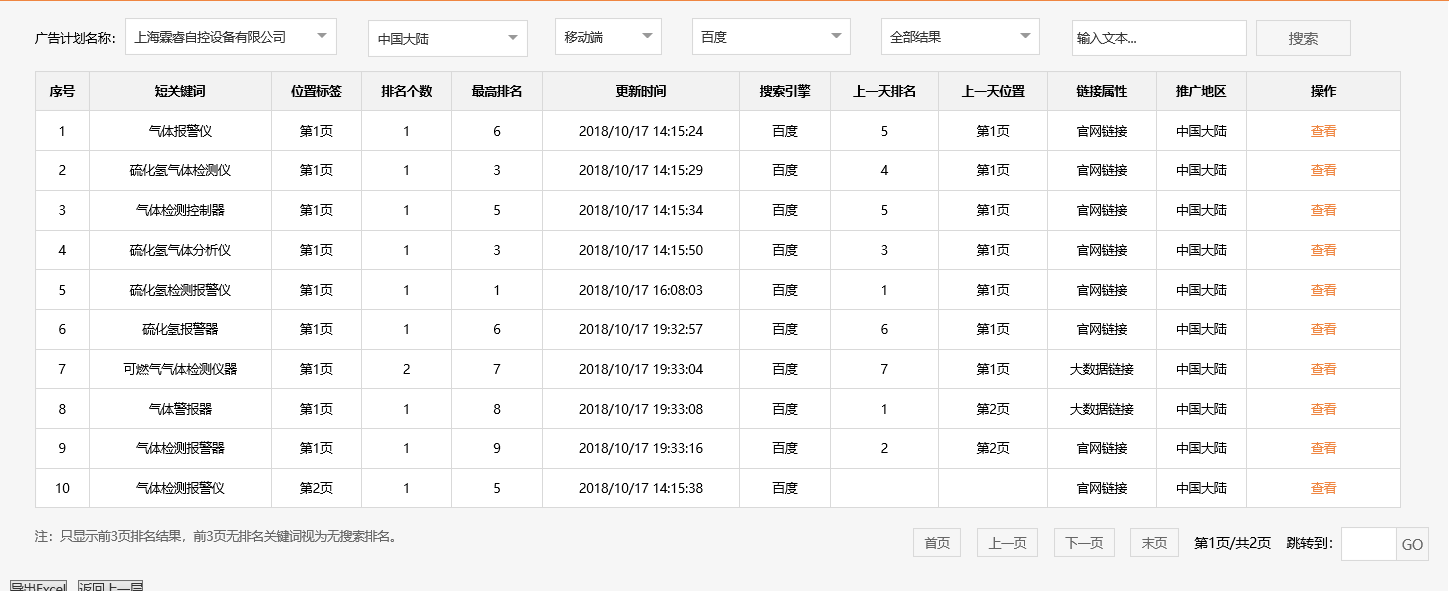Screen dimensions: 1449x591
Task: View details of keyword 气体报警仪
Action: click(x=1323, y=130)
